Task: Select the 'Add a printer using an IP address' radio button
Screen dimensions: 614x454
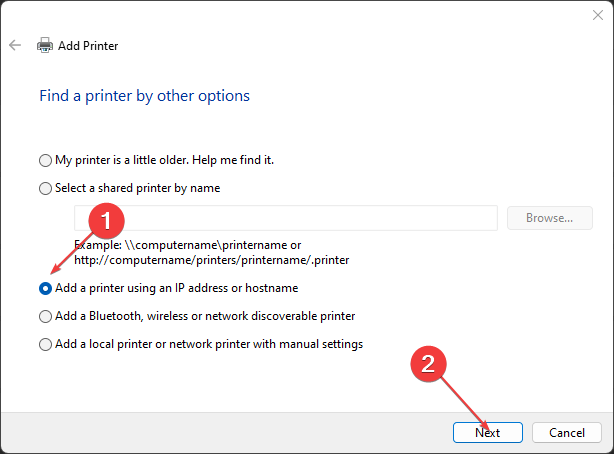Action: (x=45, y=289)
